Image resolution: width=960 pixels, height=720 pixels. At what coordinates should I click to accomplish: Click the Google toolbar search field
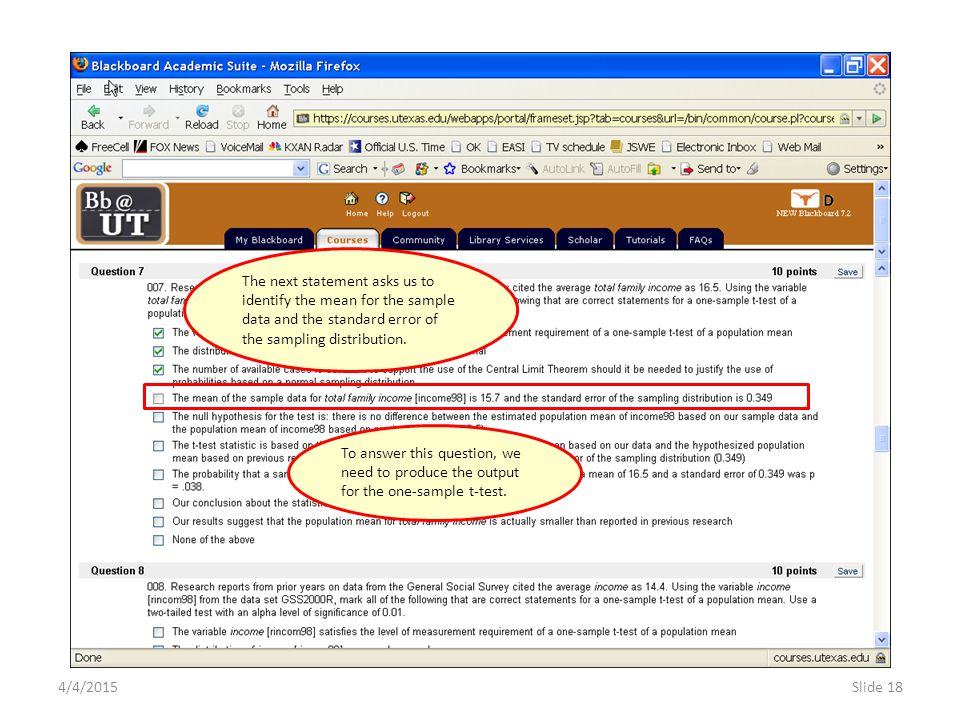click(209, 168)
